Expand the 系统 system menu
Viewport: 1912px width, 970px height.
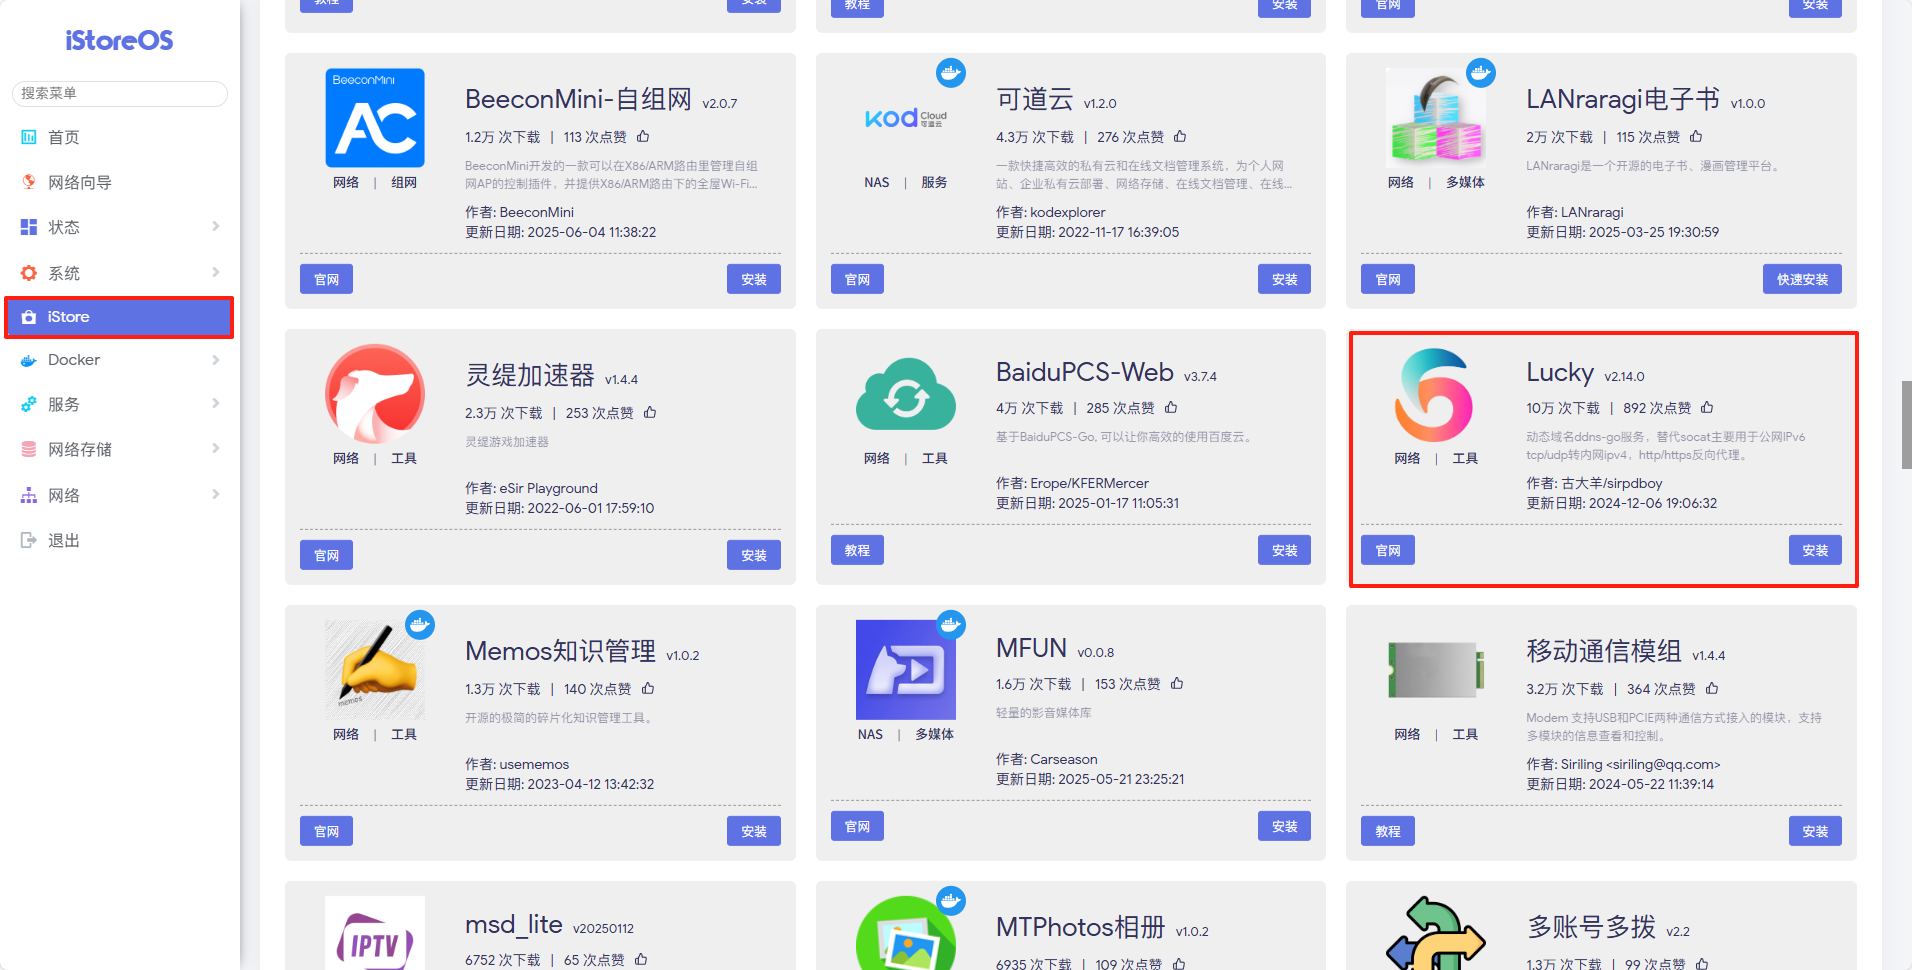pyautogui.click(x=120, y=273)
